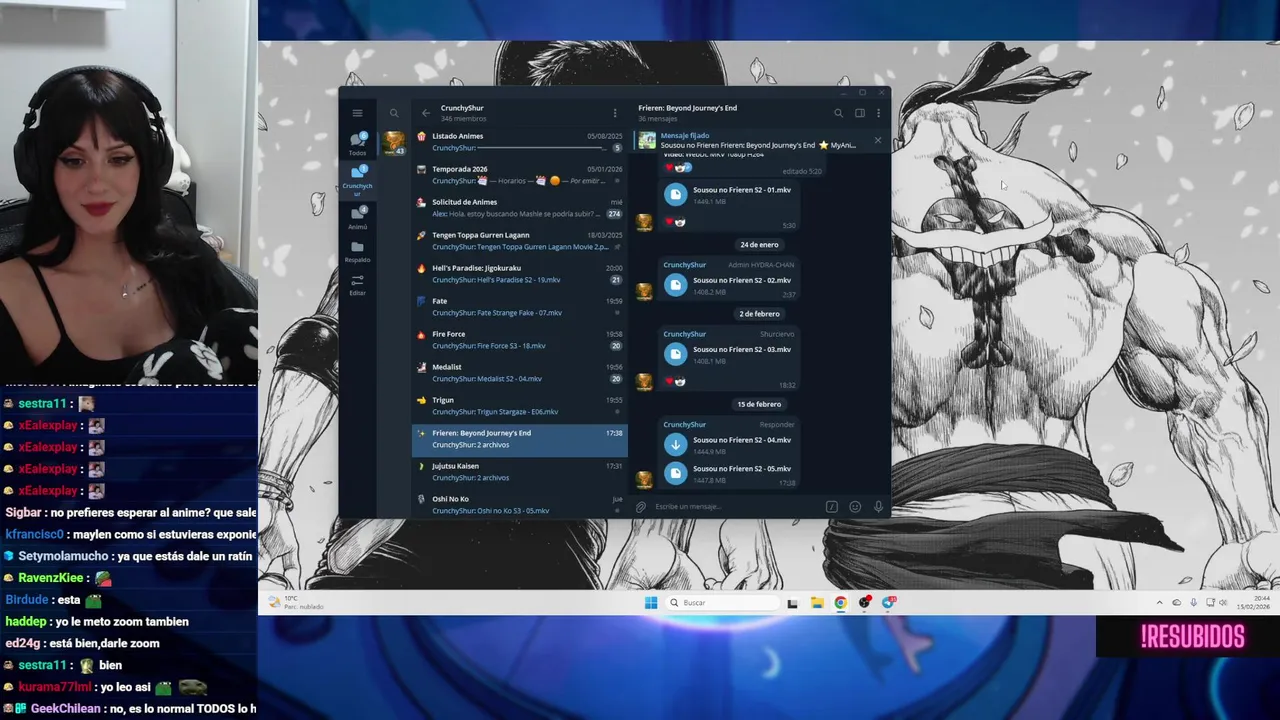
Task: Open the Oshi No Ko topic
Action: (x=520, y=504)
